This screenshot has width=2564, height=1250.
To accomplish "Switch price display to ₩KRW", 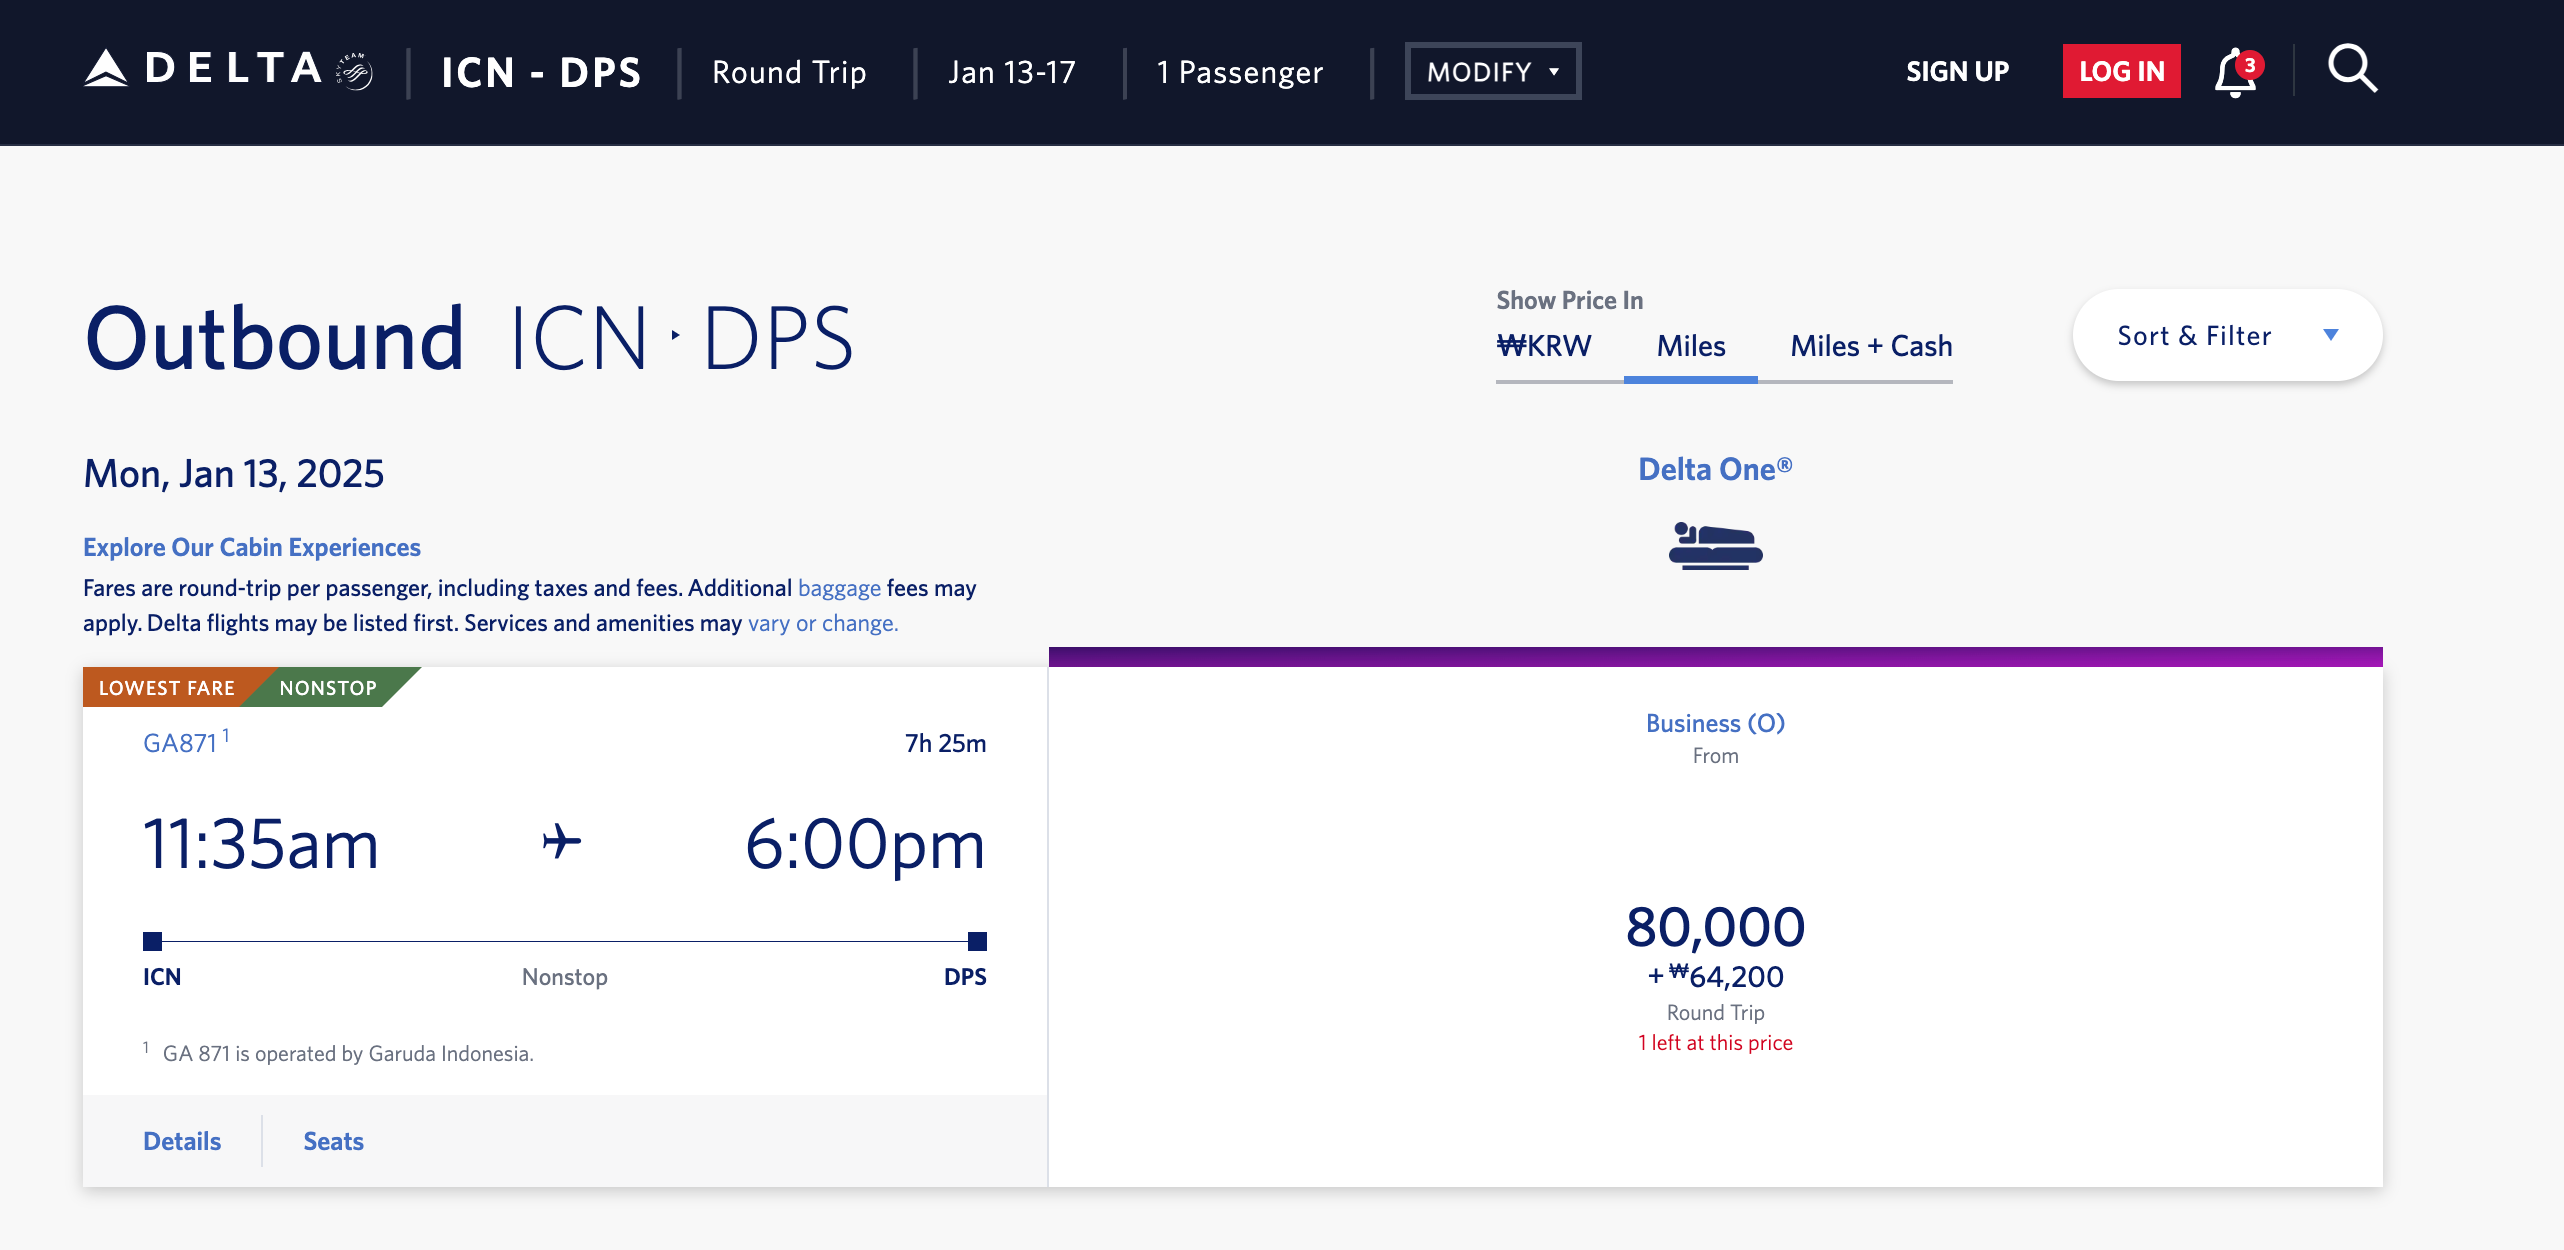I will [x=1544, y=346].
